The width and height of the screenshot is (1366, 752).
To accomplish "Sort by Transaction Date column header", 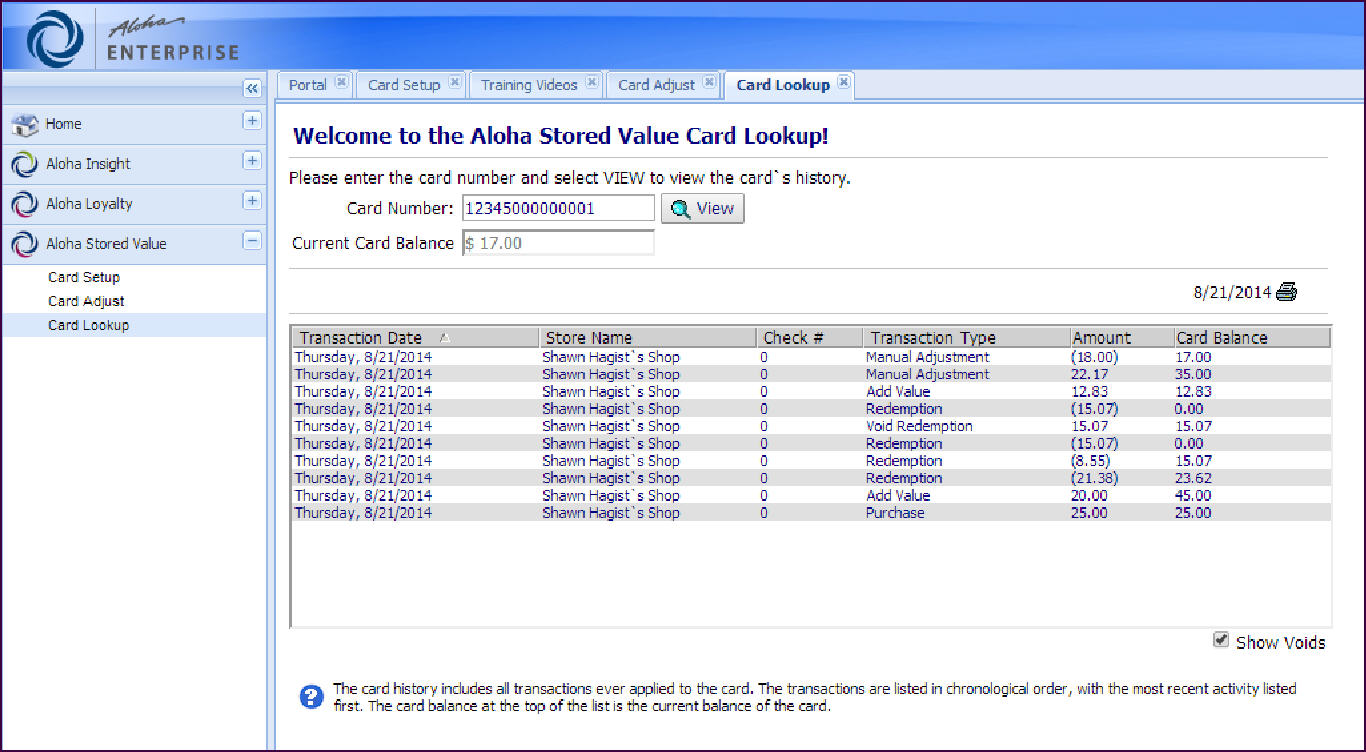I will click(415, 338).
